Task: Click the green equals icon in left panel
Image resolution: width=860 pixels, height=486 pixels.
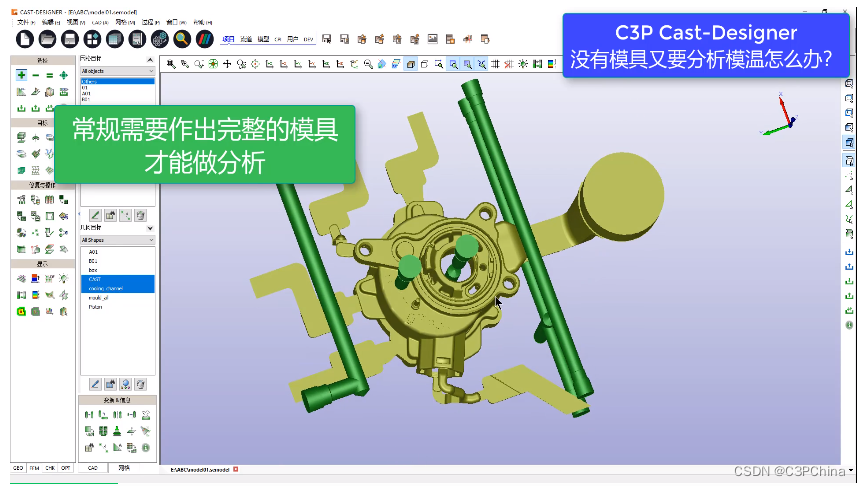Action: [x=50, y=75]
